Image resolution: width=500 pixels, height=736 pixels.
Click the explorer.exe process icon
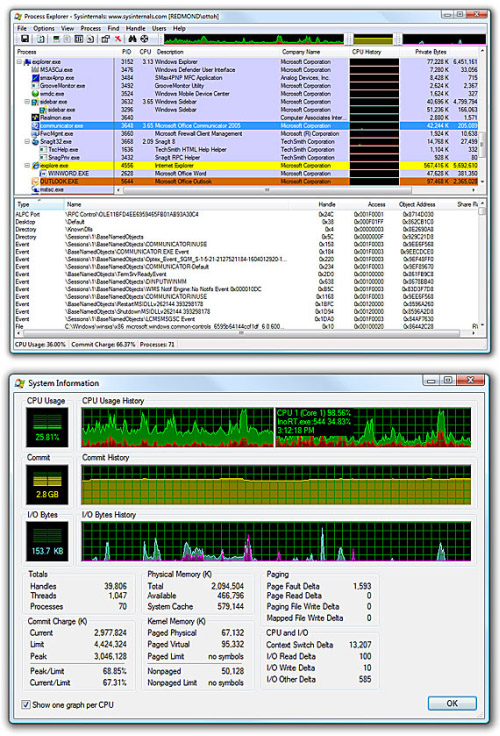coord(27,62)
